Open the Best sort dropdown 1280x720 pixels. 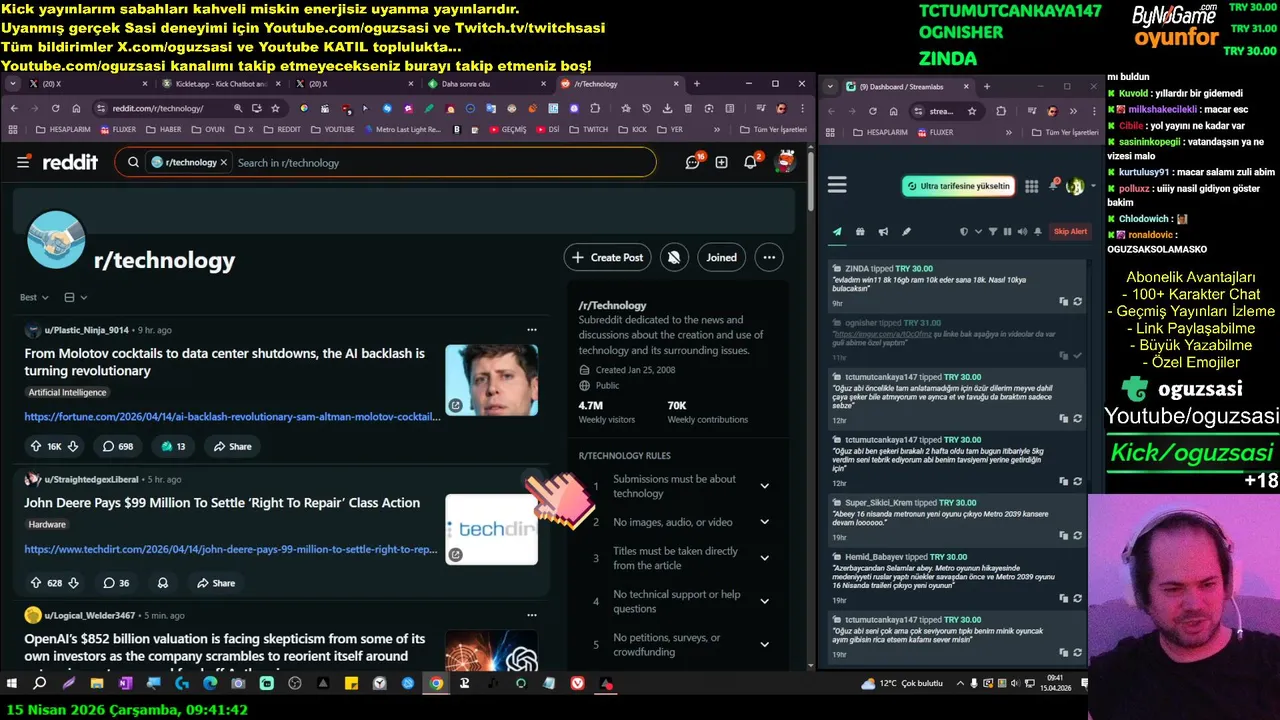(x=34, y=297)
